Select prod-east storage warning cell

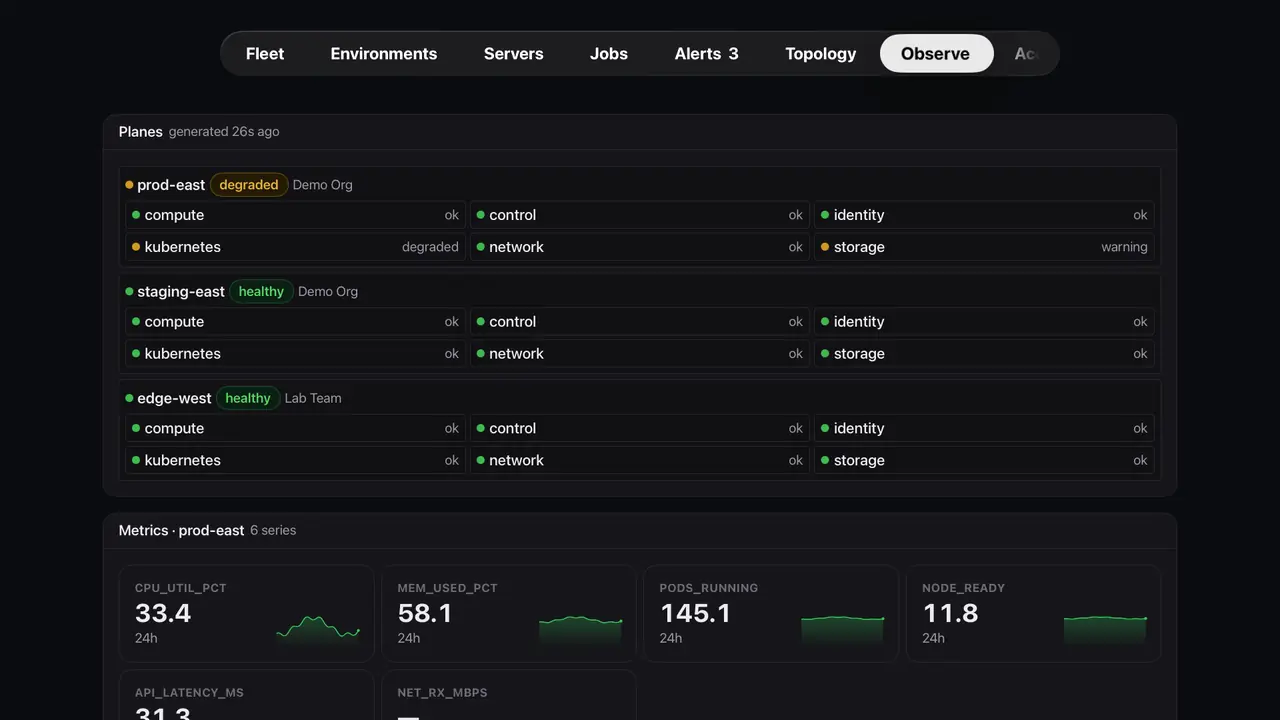[x=984, y=247]
